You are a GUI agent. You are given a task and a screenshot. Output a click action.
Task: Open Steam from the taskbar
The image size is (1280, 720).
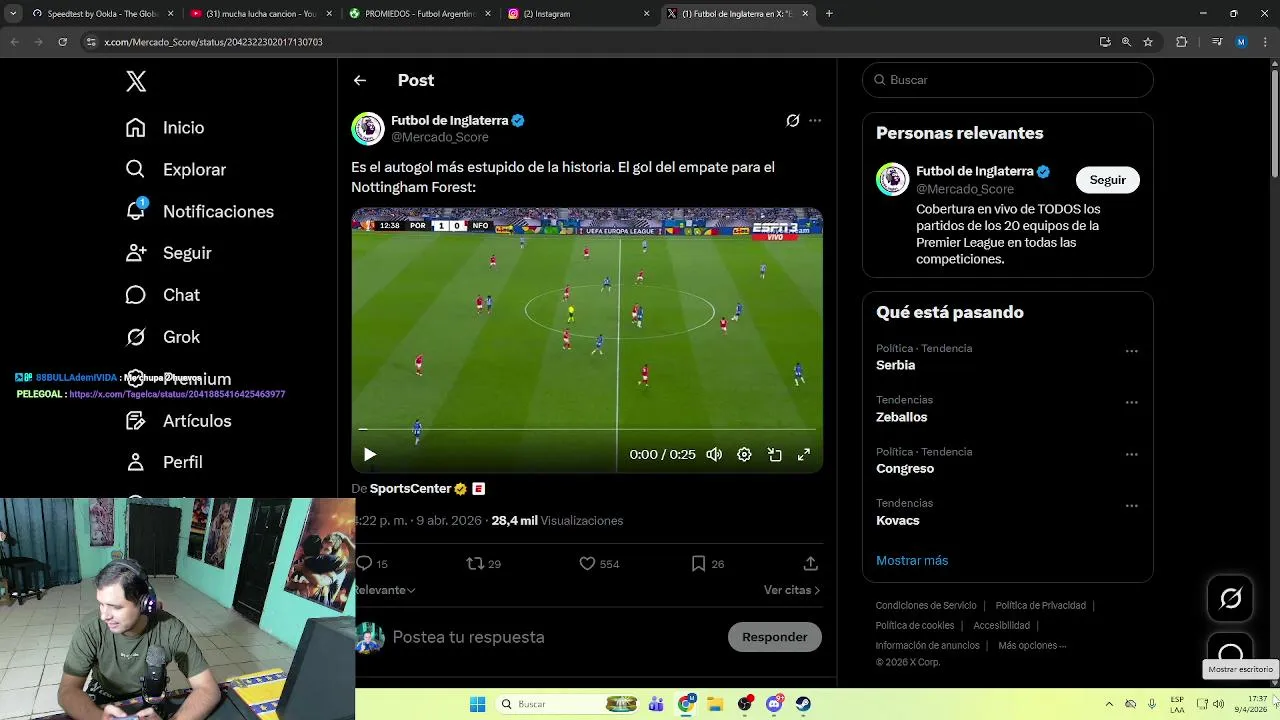pyautogui.click(x=803, y=704)
